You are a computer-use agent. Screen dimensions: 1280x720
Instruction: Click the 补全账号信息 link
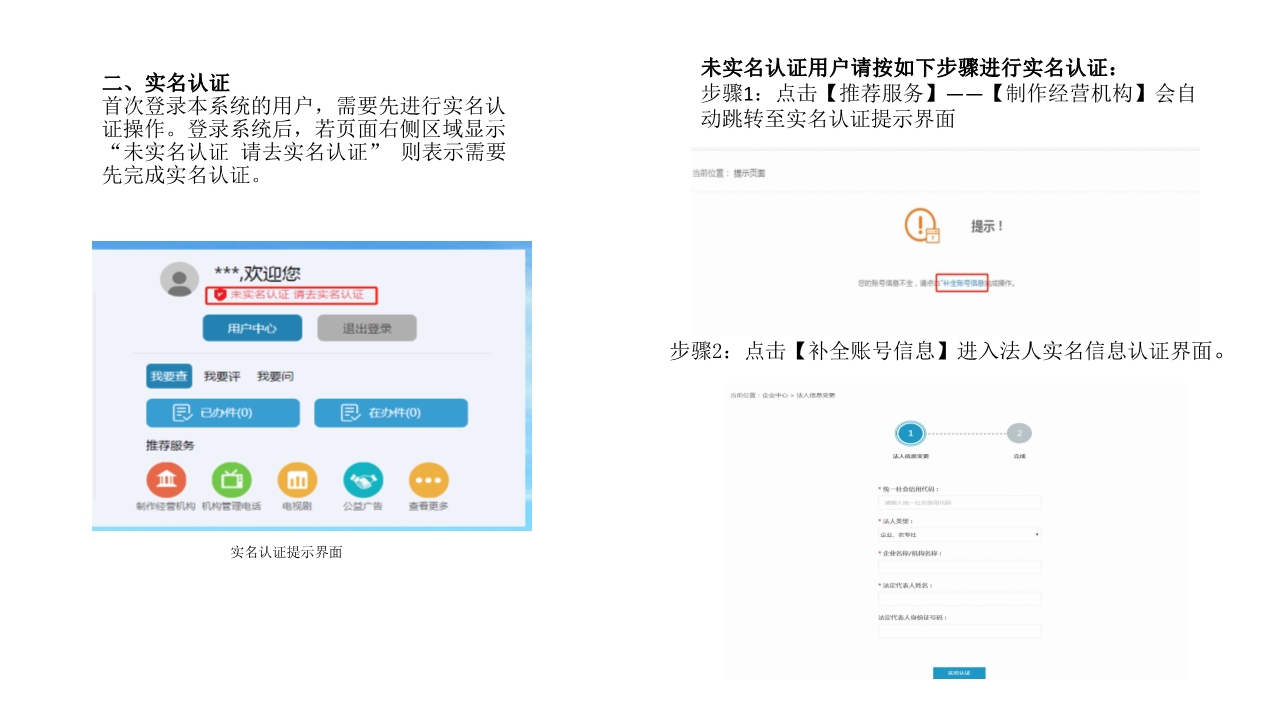pyautogui.click(x=962, y=283)
